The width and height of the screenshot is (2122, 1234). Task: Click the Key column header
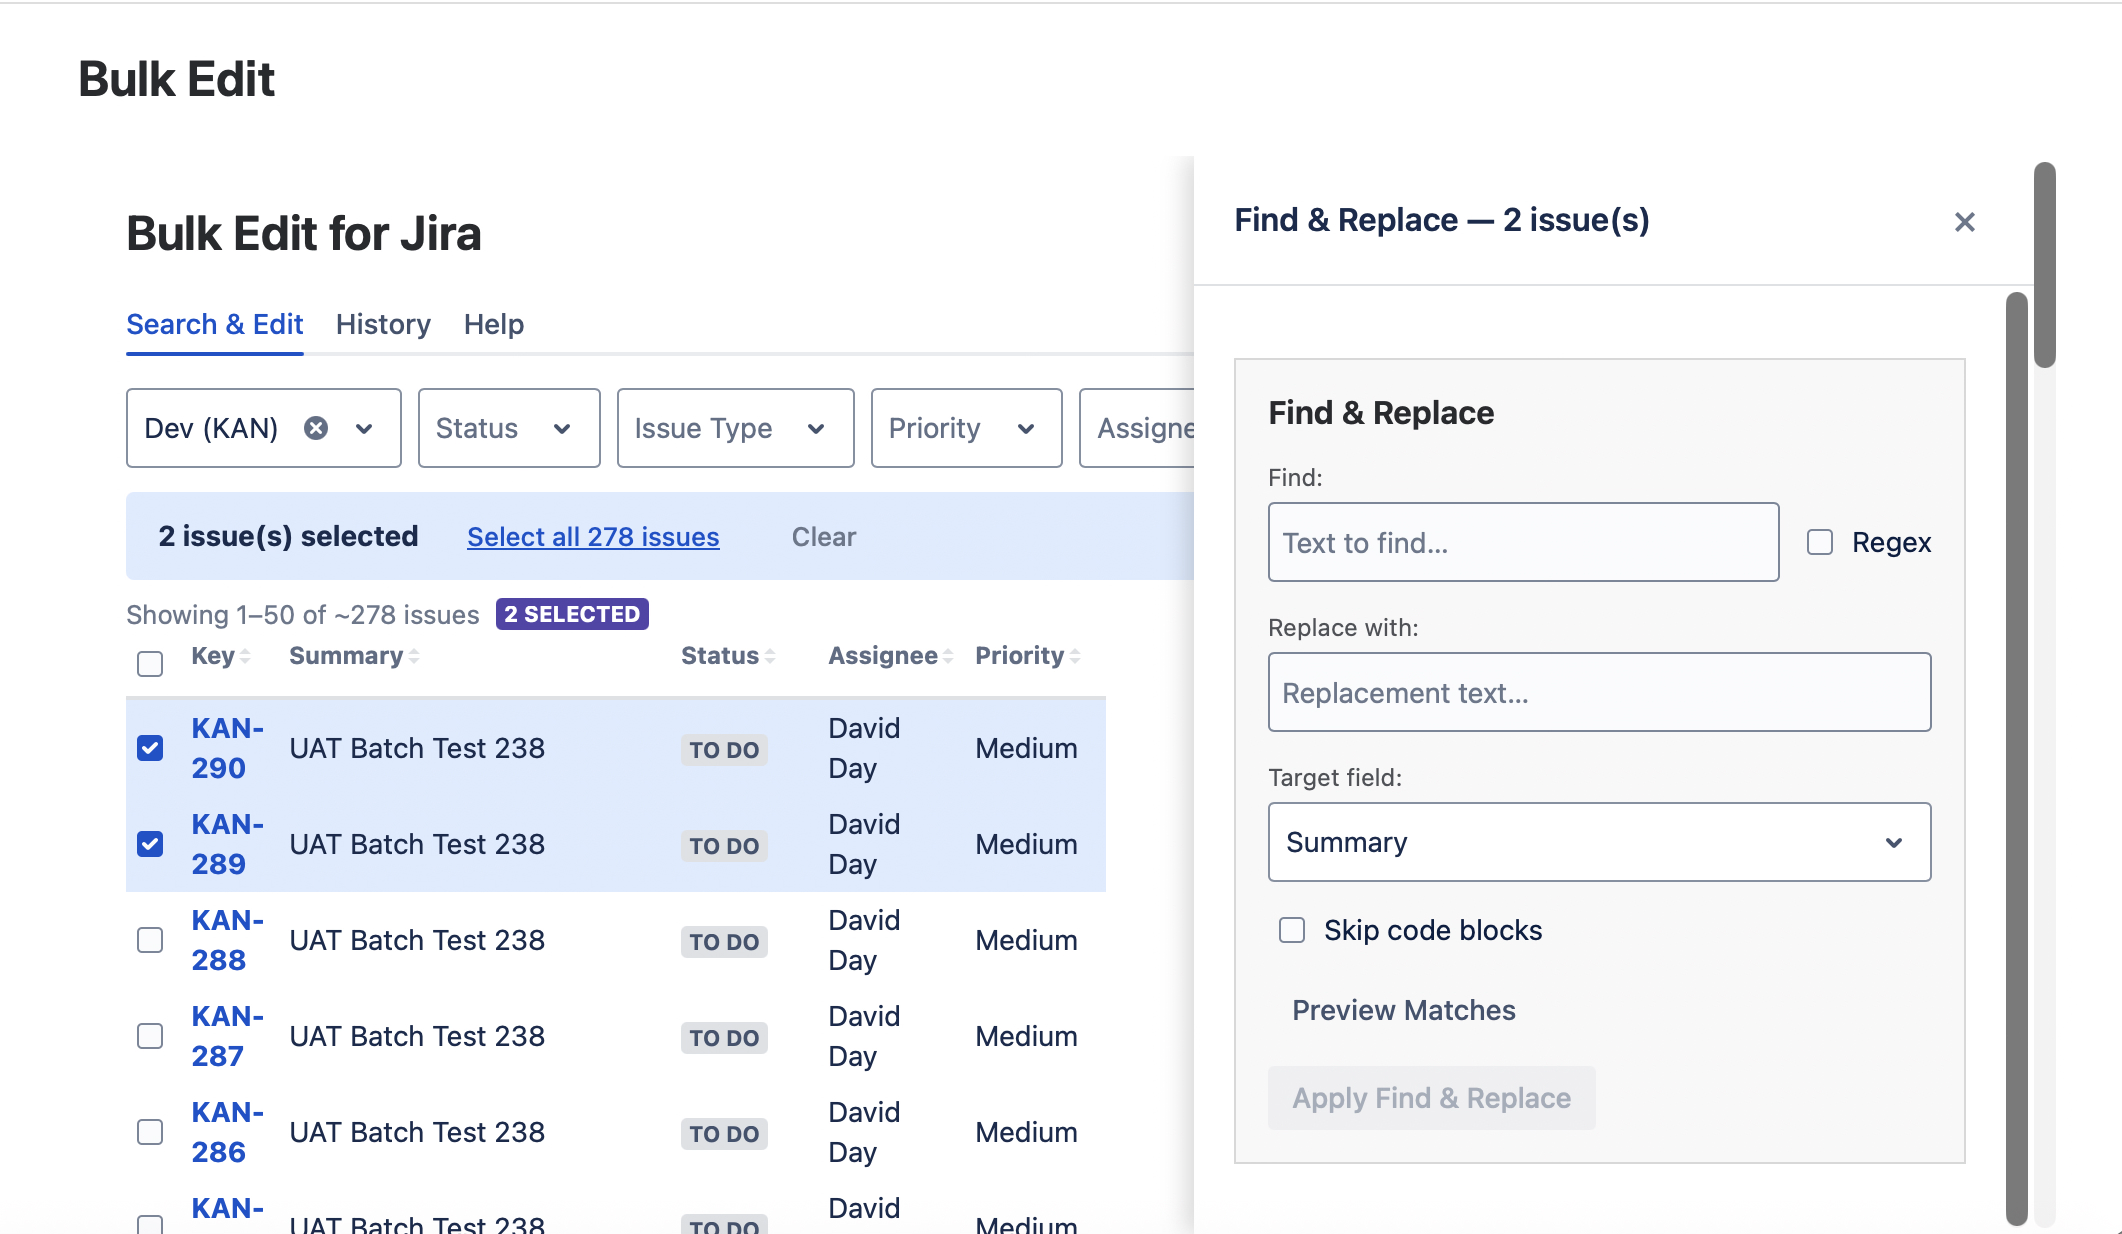point(213,656)
